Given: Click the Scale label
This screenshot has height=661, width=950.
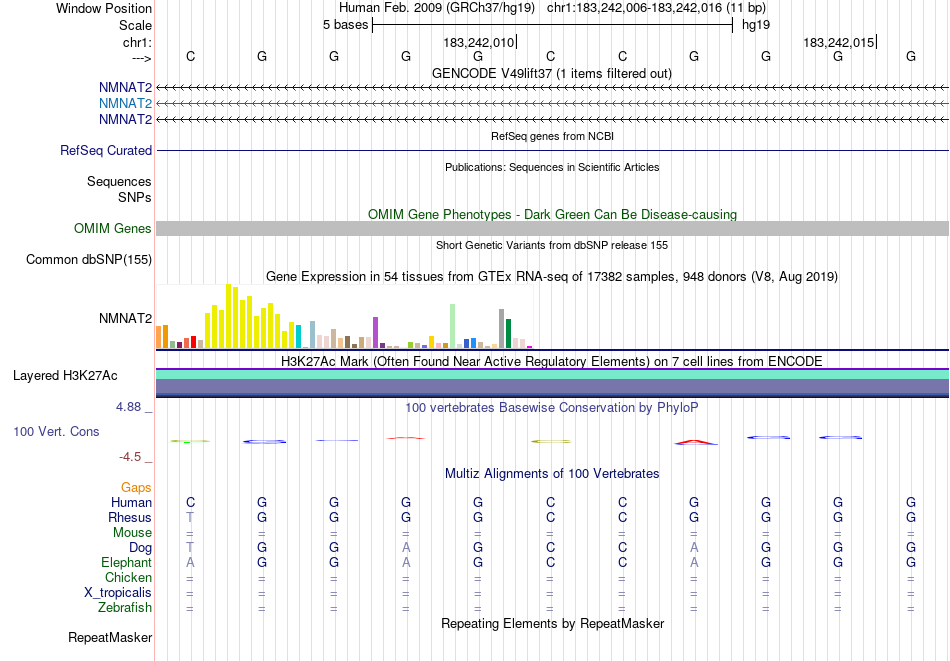Looking at the screenshot, I should pyautogui.click(x=136, y=25).
